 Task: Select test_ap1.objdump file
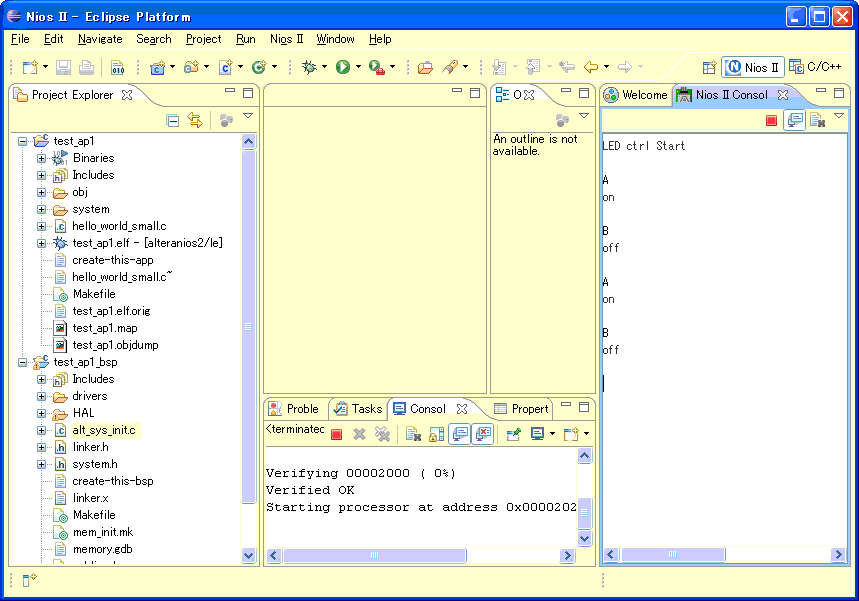pos(116,345)
